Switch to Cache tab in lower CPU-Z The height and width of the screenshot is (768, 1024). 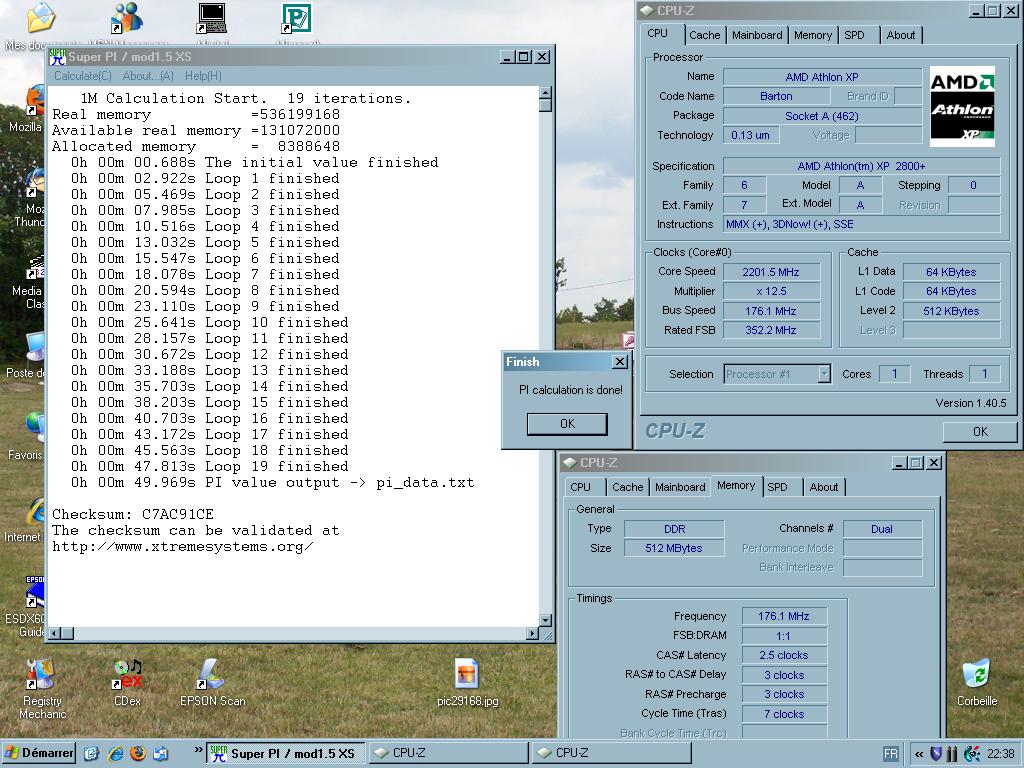[628, 487]
